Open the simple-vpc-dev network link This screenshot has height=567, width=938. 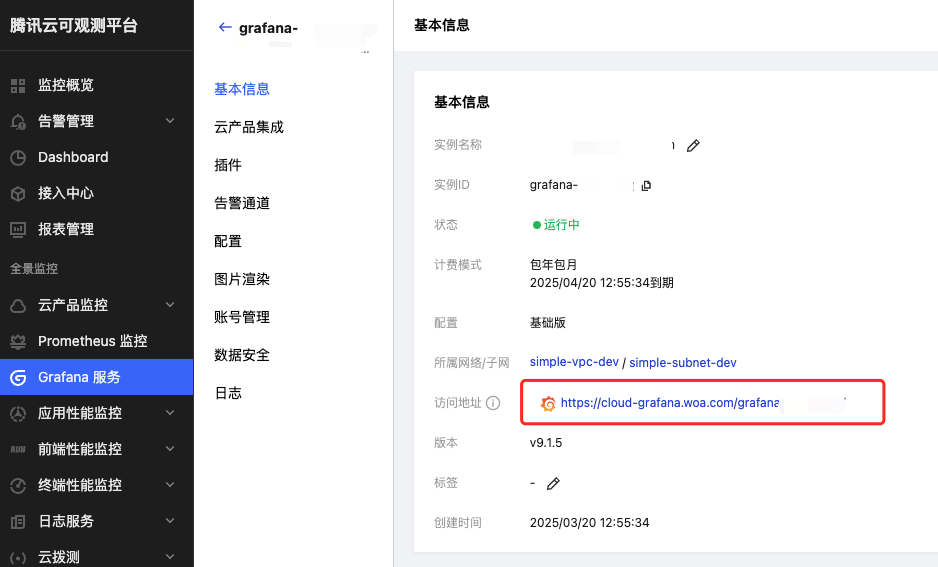pos(574,362)
